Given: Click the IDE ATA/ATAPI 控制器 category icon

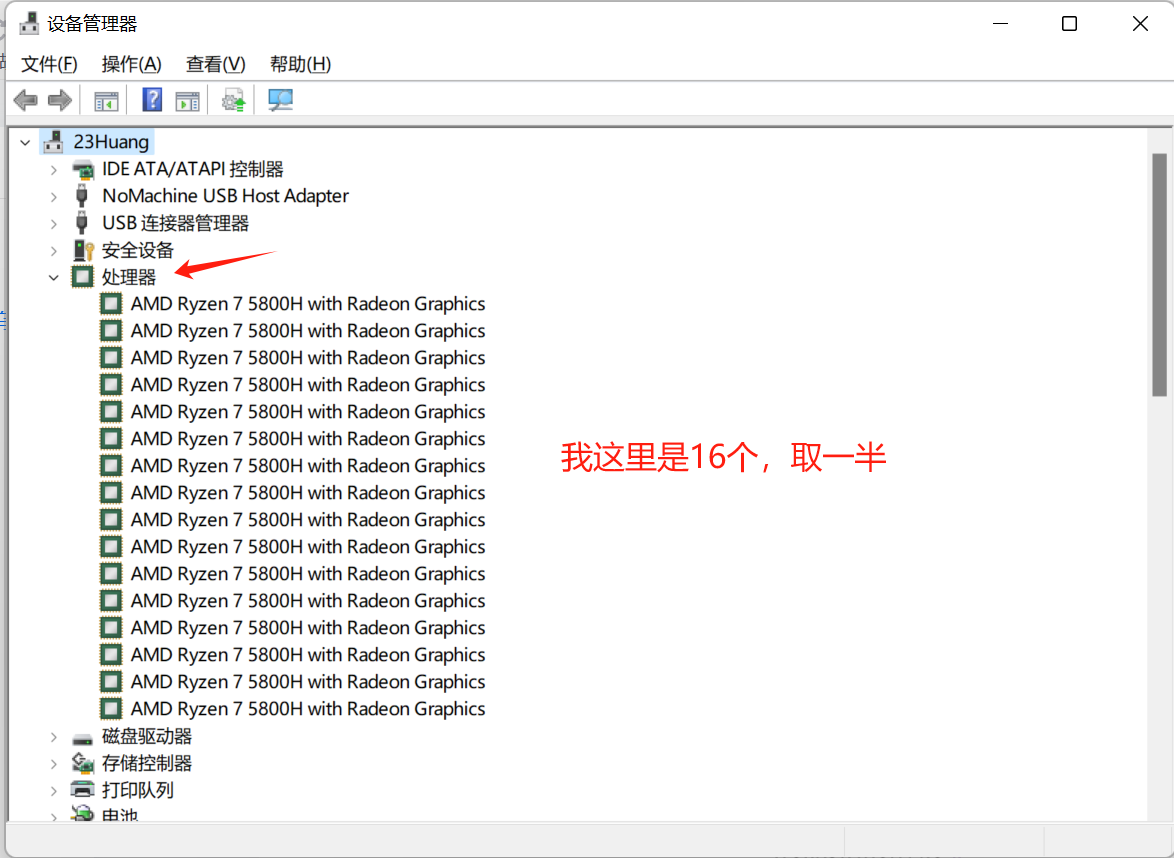Looking at the screenshot, I should 82,169.
